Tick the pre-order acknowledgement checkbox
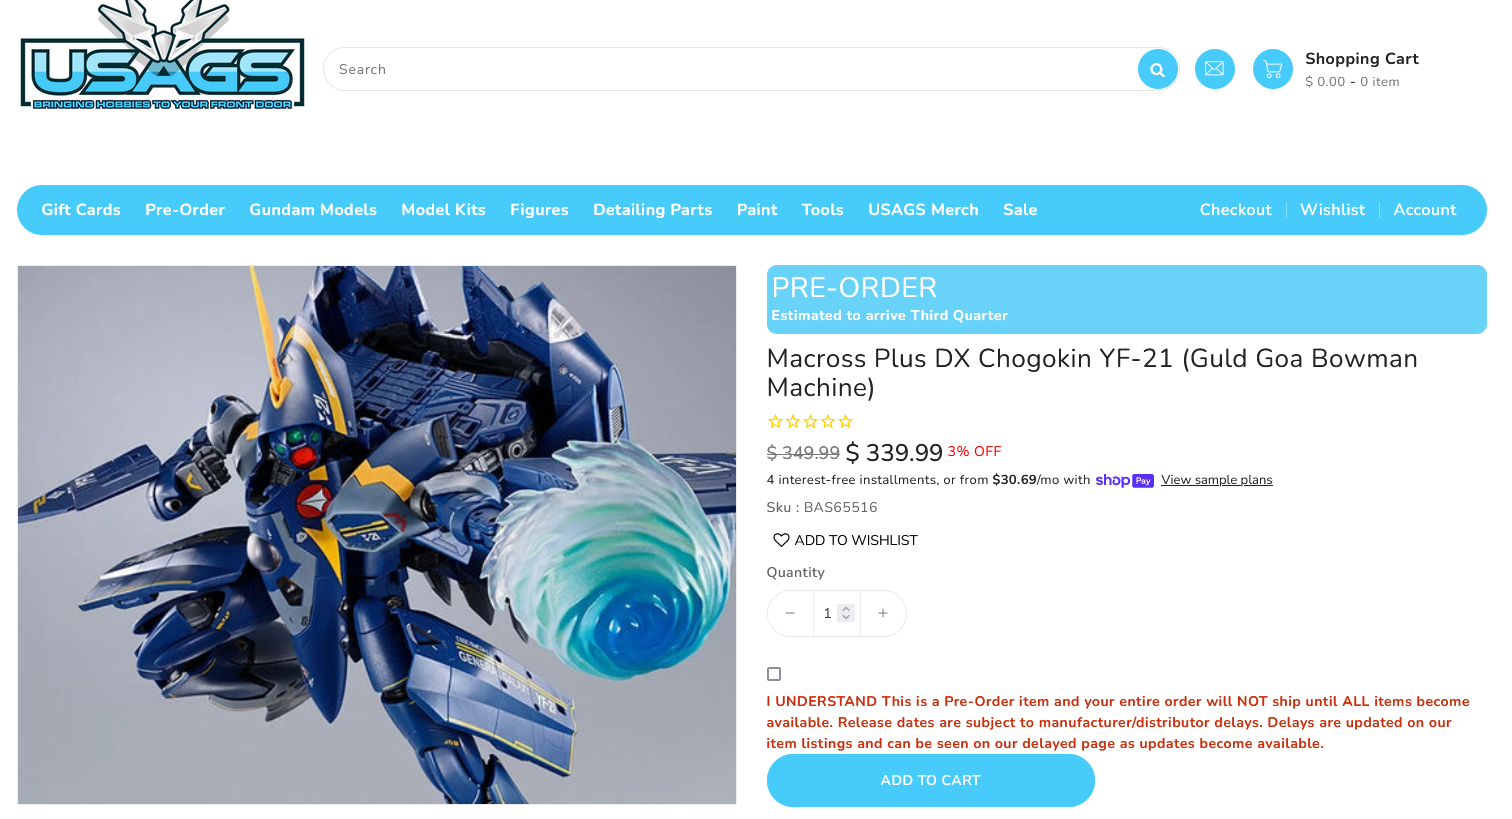Screen dimensions: 1512x819 point(774,674)
